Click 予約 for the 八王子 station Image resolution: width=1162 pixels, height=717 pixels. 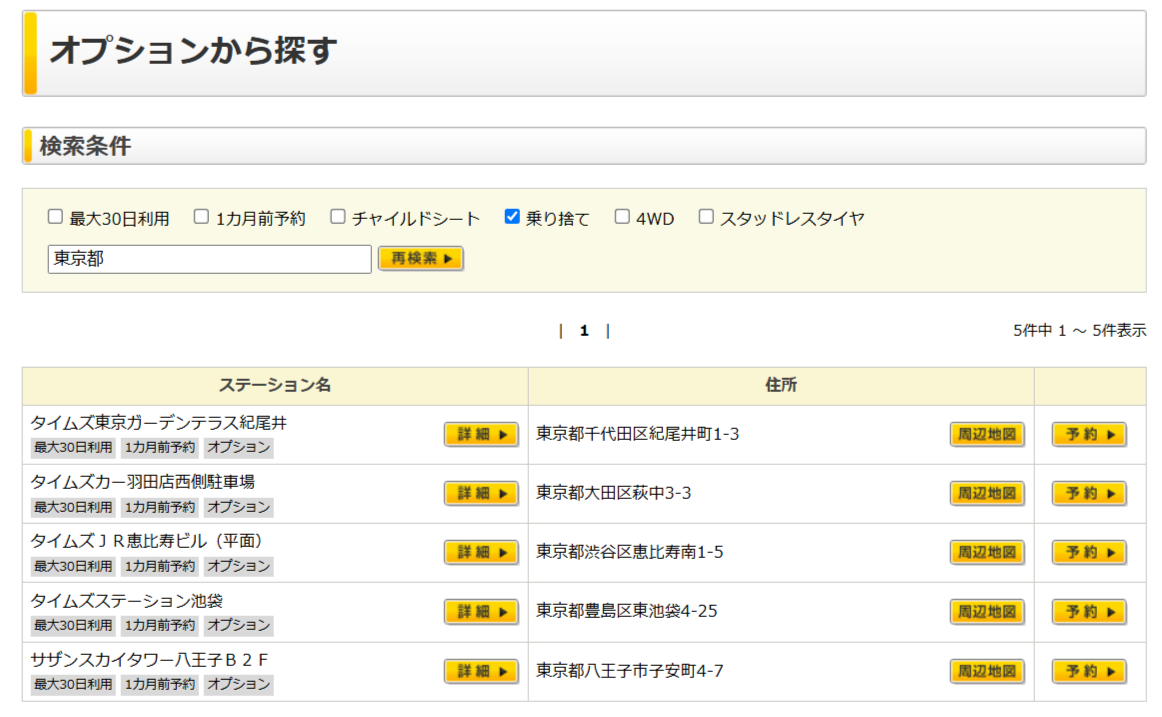coord(1089,671)
